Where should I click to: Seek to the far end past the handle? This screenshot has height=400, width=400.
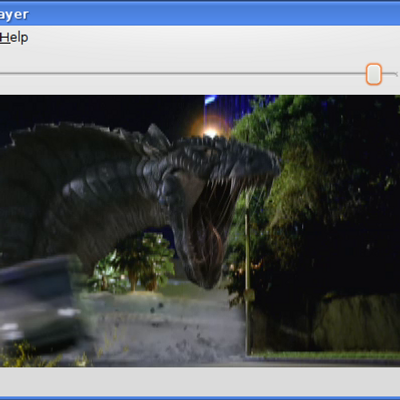click(x=390, y=74)
